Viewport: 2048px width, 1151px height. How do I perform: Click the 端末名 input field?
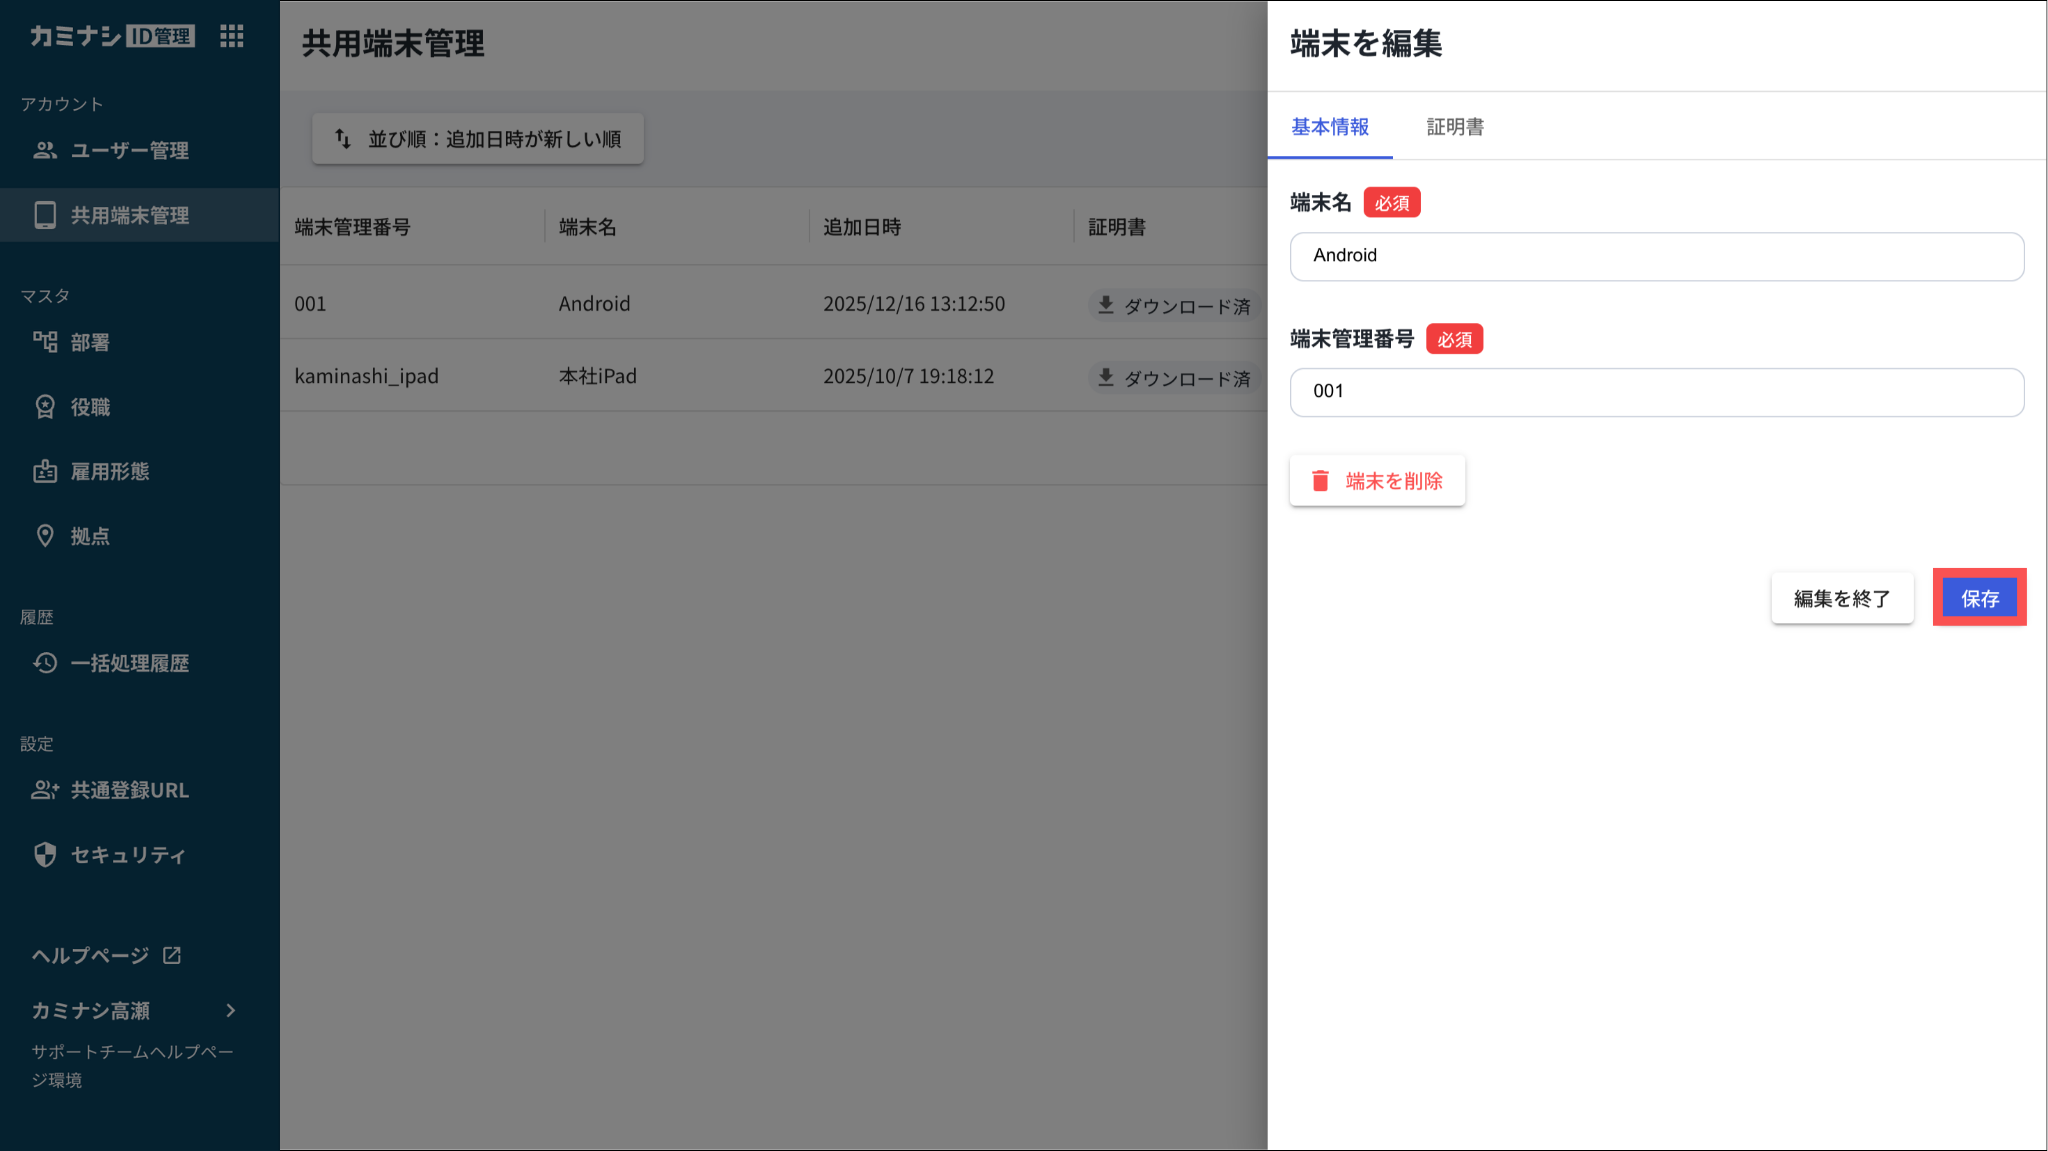(1656, 256)
